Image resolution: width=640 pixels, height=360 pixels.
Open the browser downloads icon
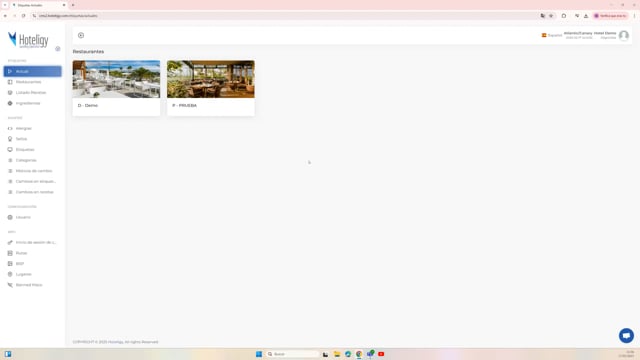tap(586, 16)
